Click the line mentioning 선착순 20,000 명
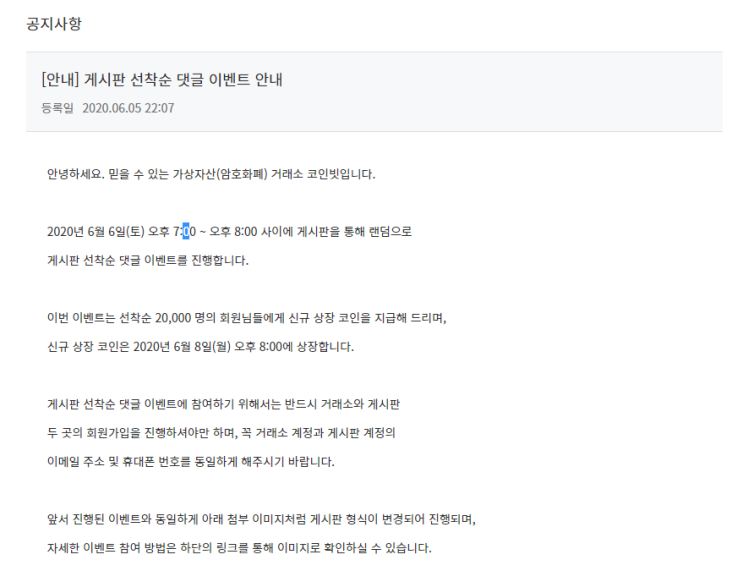 point(246,317)
